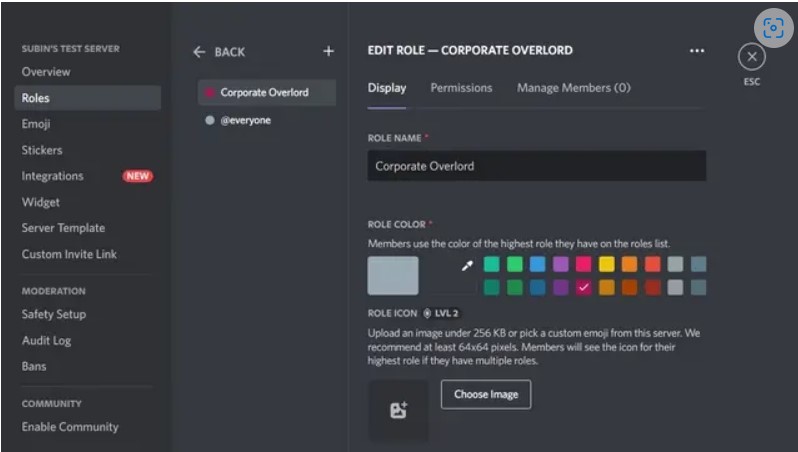Select the eyedropper custom color picker
This screenshot has width=798, height=452.
pyautogui.click(x=465, y=265)
